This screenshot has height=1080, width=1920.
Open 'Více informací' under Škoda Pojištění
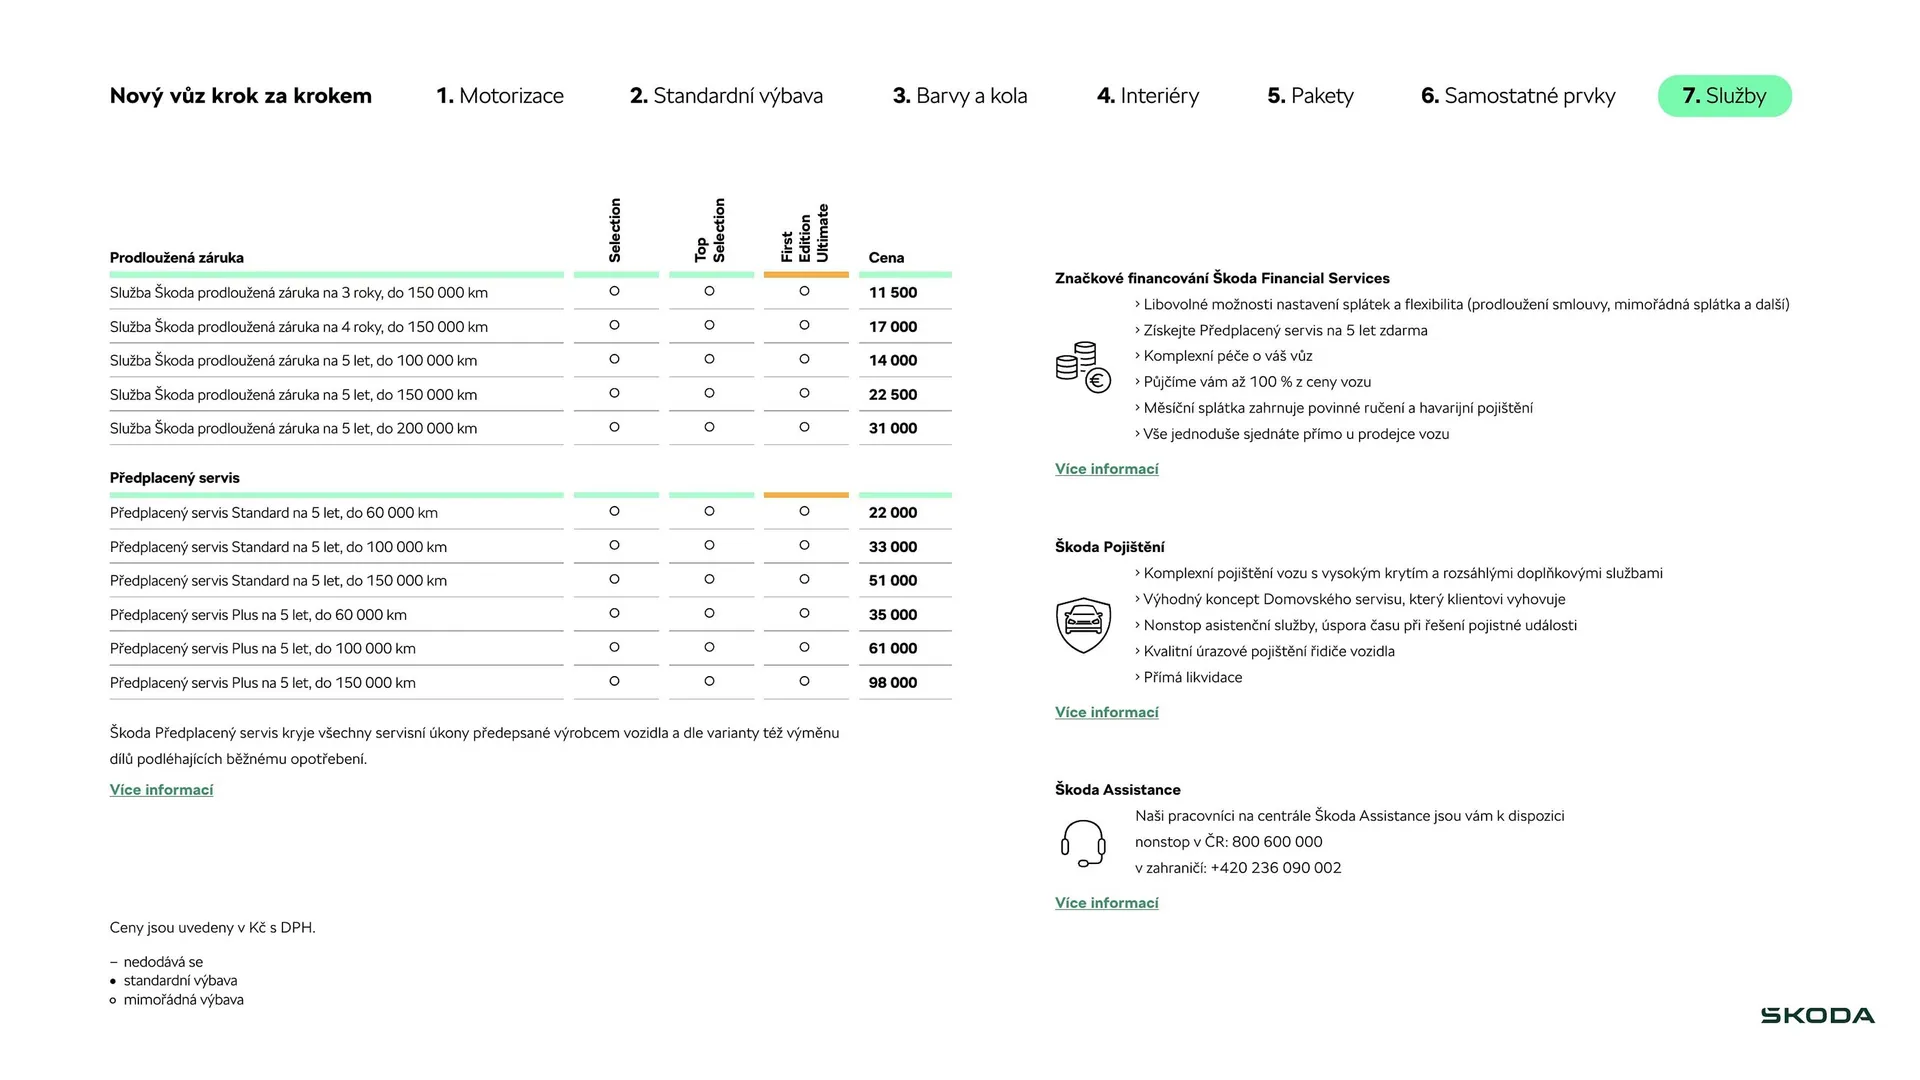(1107, 712)
